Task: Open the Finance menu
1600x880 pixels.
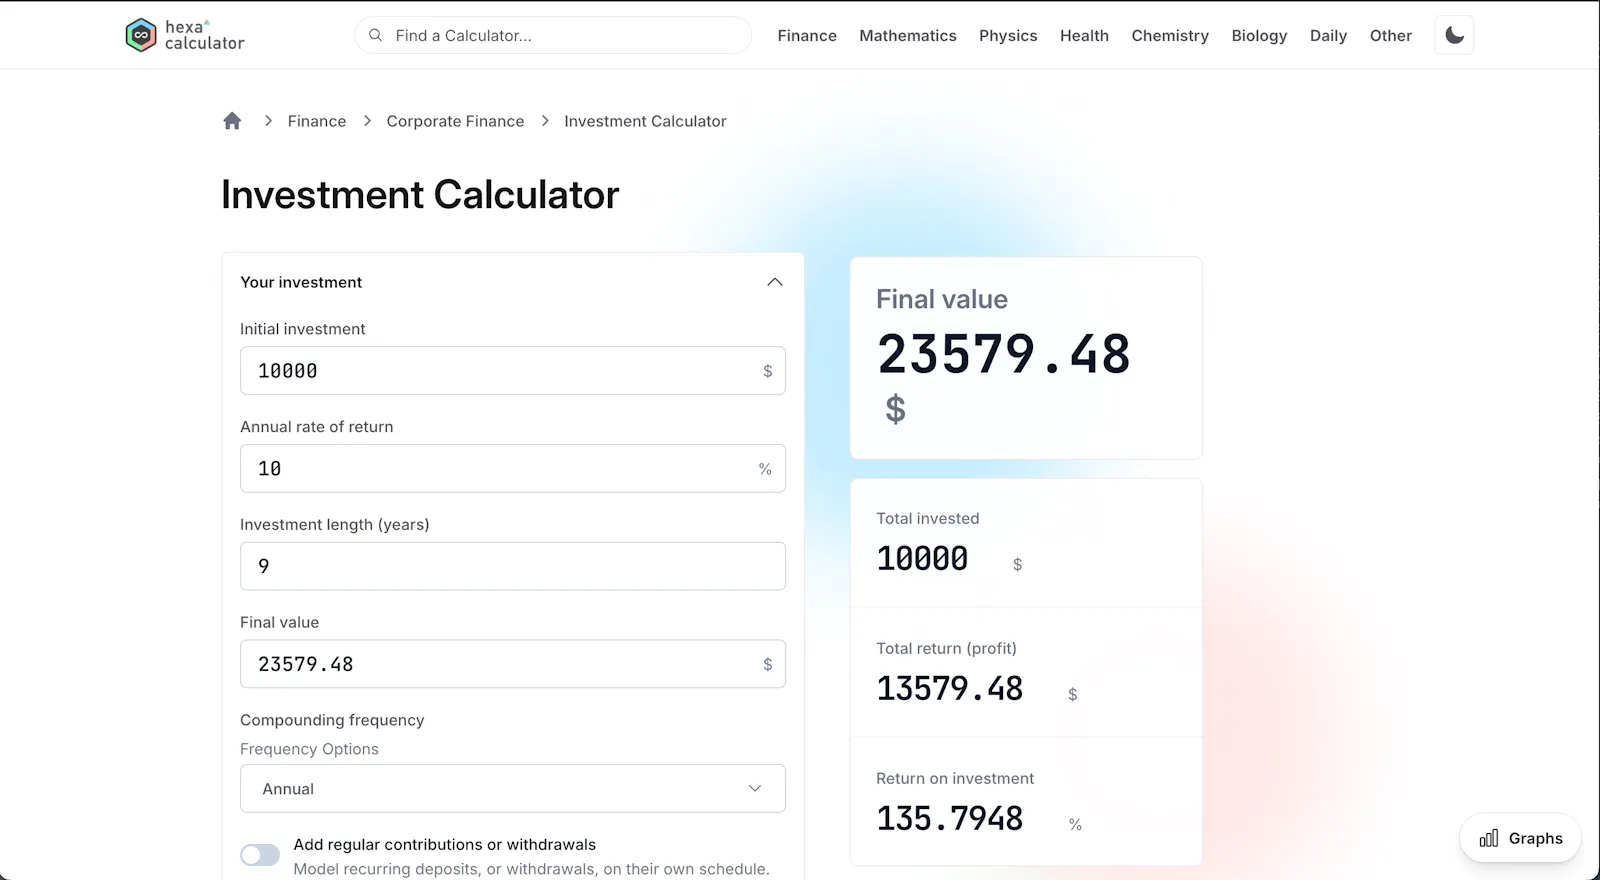Action: 807,35
